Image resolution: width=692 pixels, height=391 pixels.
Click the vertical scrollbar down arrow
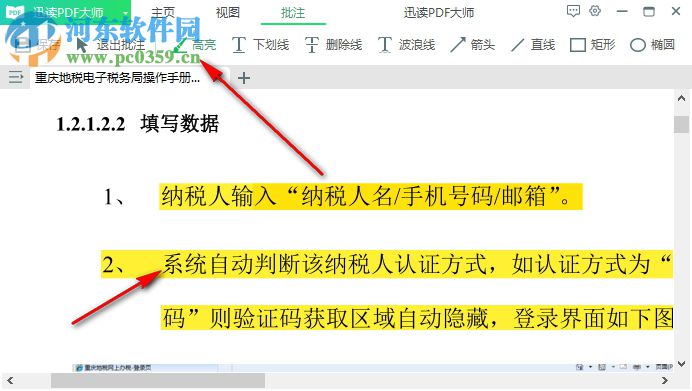(681, 364)
